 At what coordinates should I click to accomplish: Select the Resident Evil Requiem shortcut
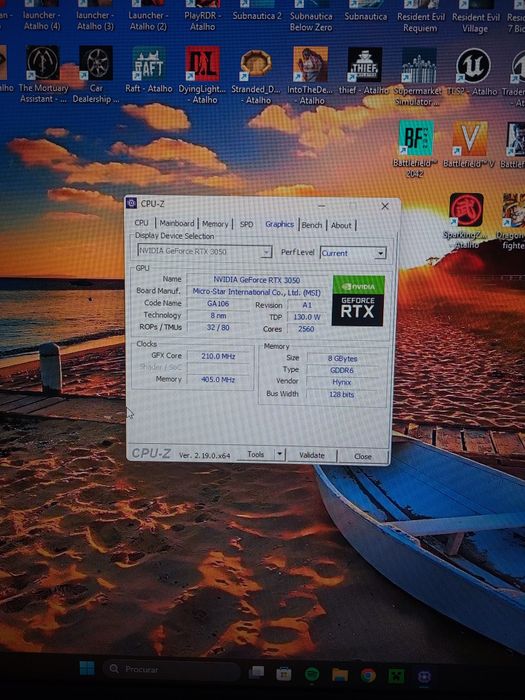tap(420, 16)
